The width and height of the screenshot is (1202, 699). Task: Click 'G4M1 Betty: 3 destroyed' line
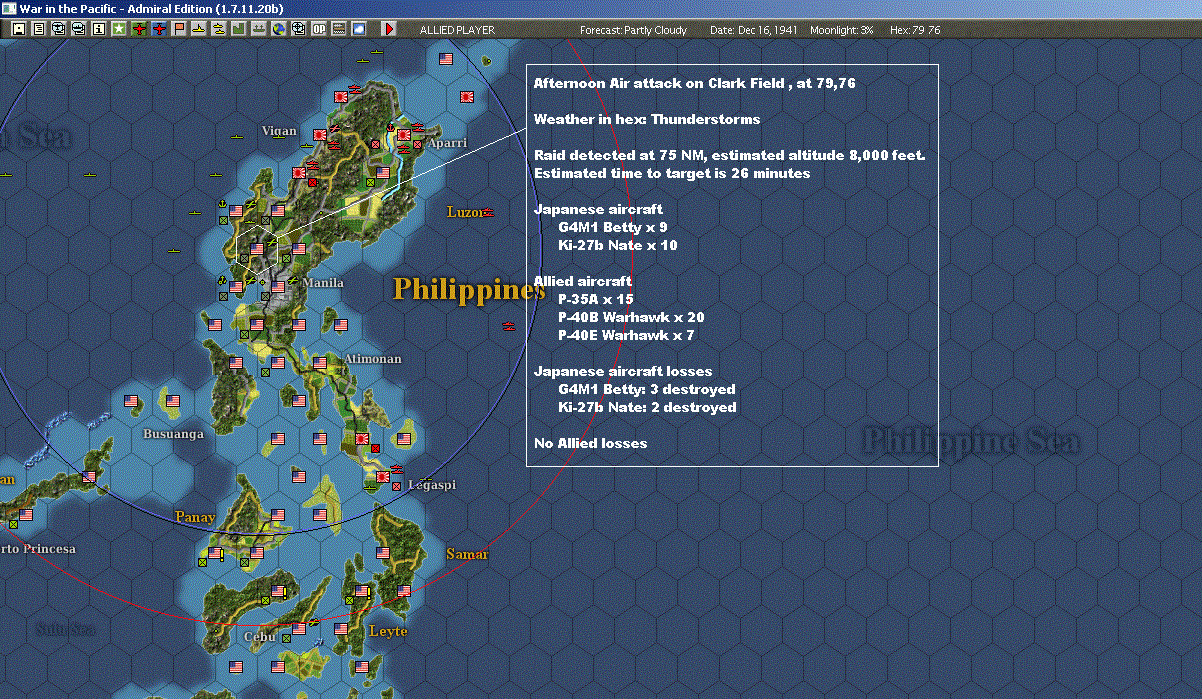(x=647, y=389)
